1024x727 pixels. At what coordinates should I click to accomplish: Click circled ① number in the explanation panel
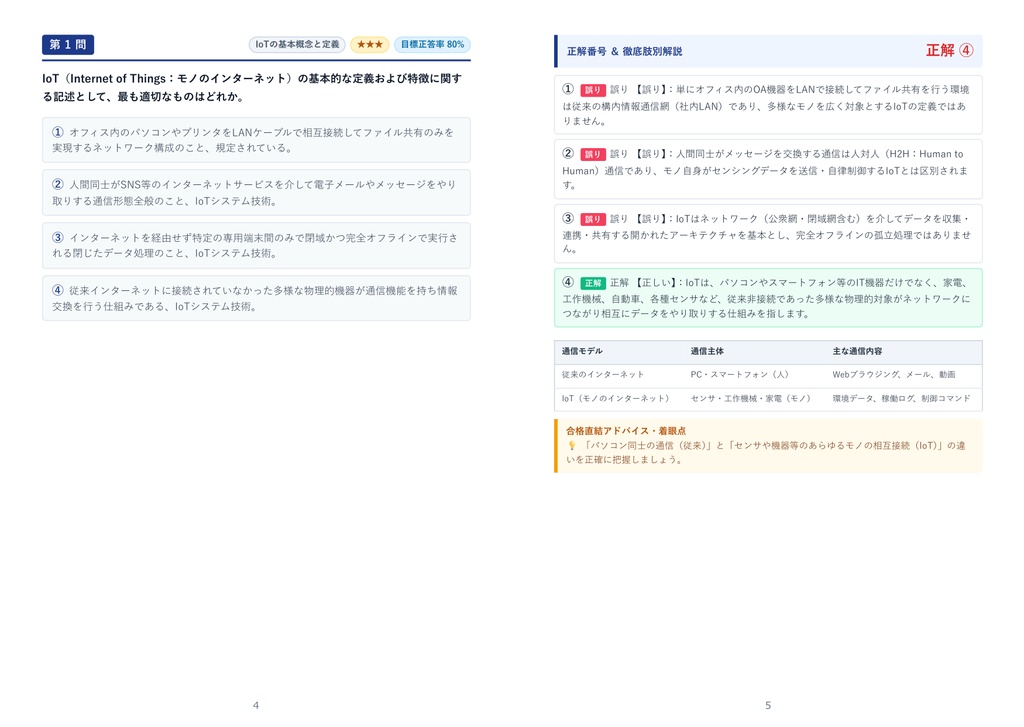click(x=568, y=89)
